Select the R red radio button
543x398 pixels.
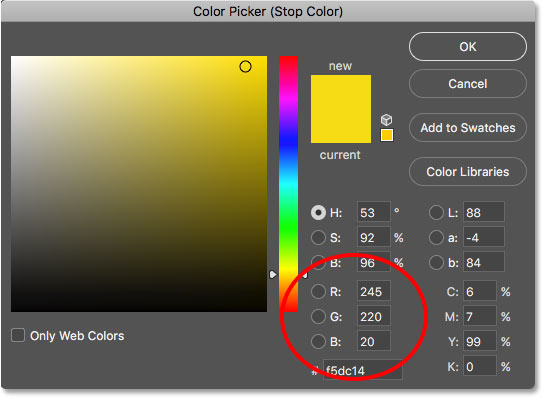point(318,292)
